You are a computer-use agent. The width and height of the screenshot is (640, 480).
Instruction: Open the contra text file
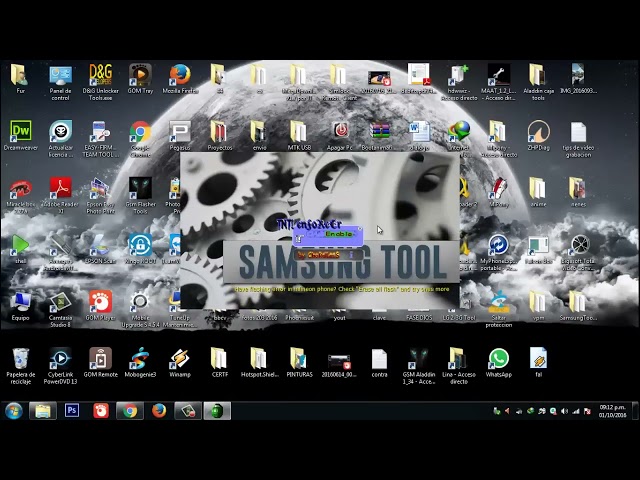[379, 362]
